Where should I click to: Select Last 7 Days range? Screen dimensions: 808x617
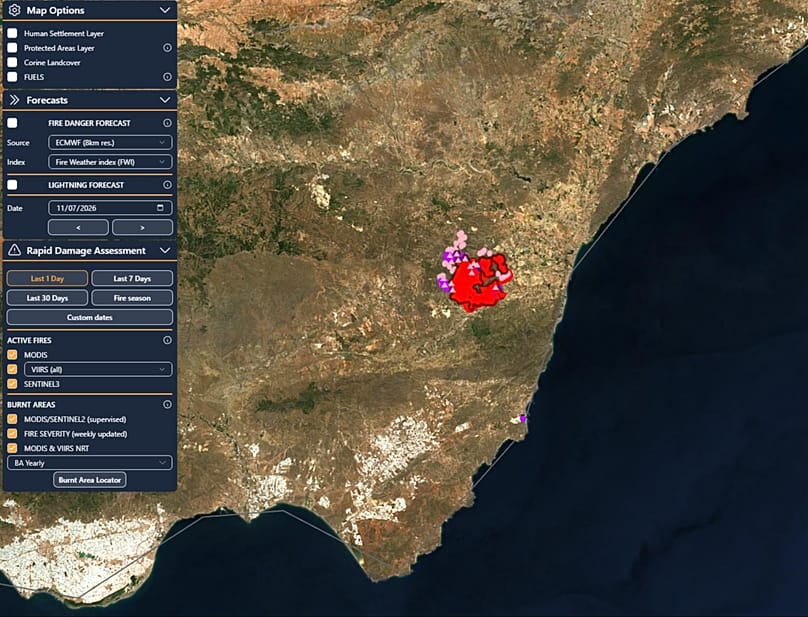[x=132, y=278]
